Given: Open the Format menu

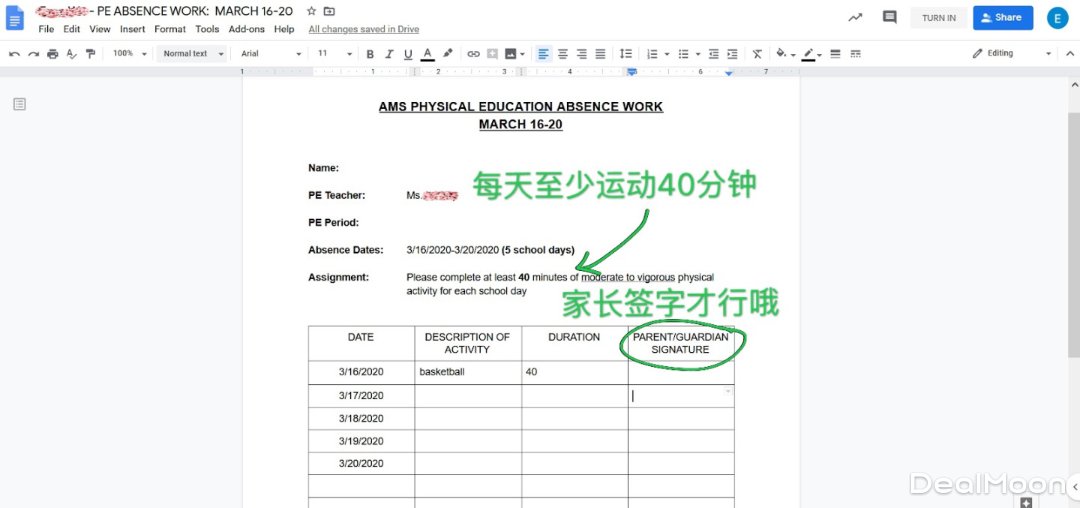Looking at the screenshot, I should pyautogui.click(x=170, y=29).
